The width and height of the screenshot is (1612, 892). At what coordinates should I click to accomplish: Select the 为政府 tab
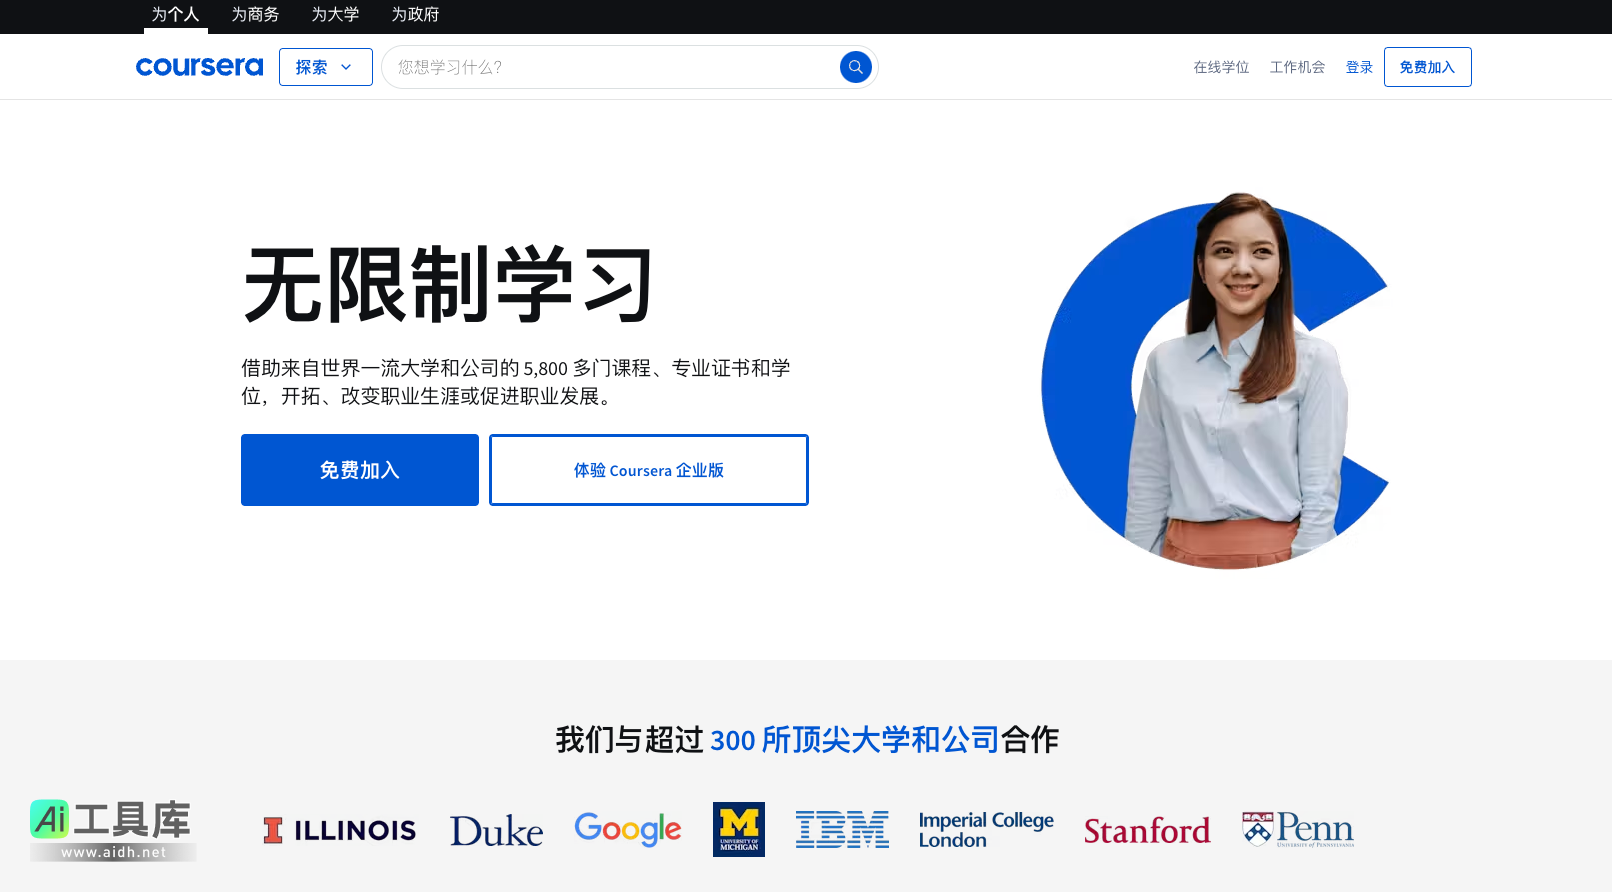point(415,15)
